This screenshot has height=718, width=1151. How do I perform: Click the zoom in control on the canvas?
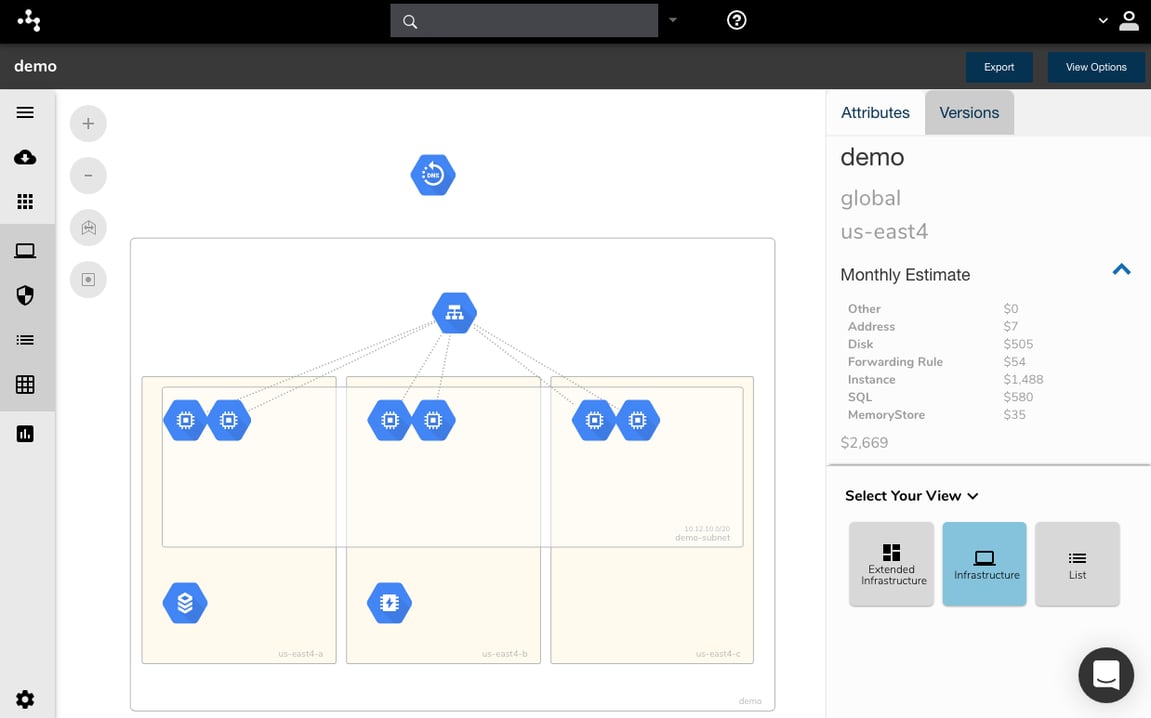pos(88,123)
